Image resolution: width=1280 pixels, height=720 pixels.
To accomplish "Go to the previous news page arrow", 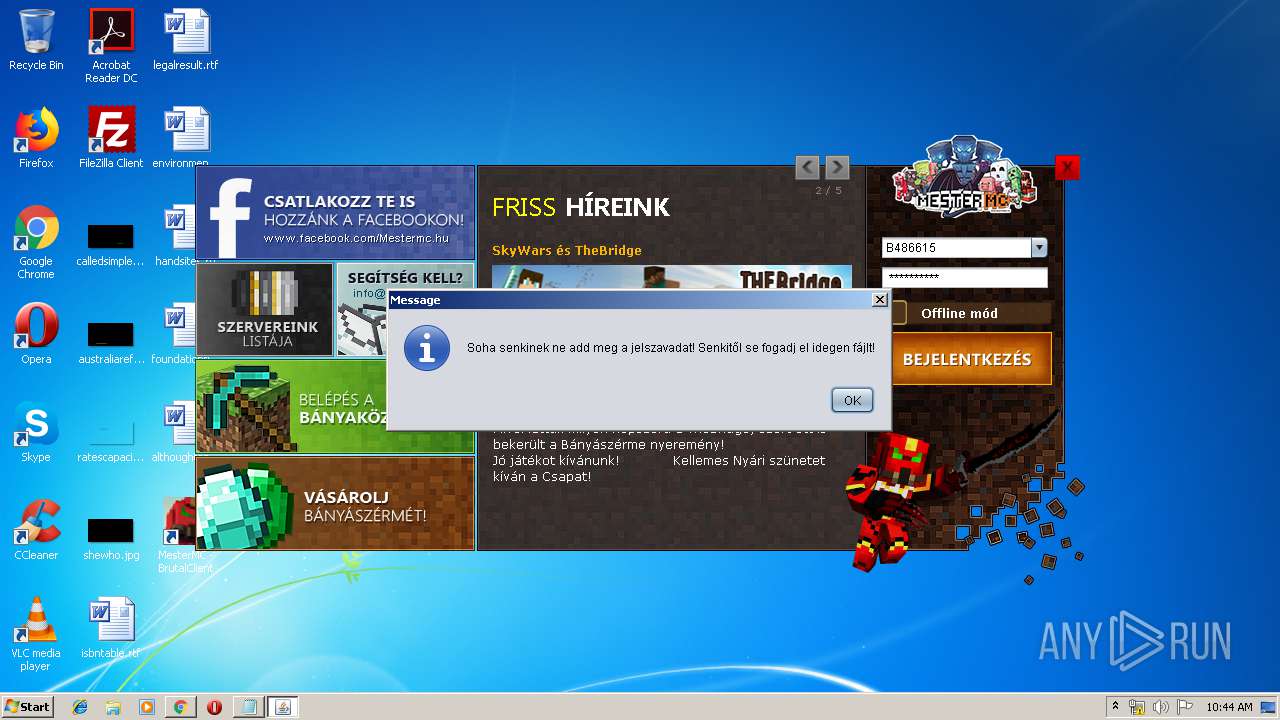I will click(x=807, y=167).
